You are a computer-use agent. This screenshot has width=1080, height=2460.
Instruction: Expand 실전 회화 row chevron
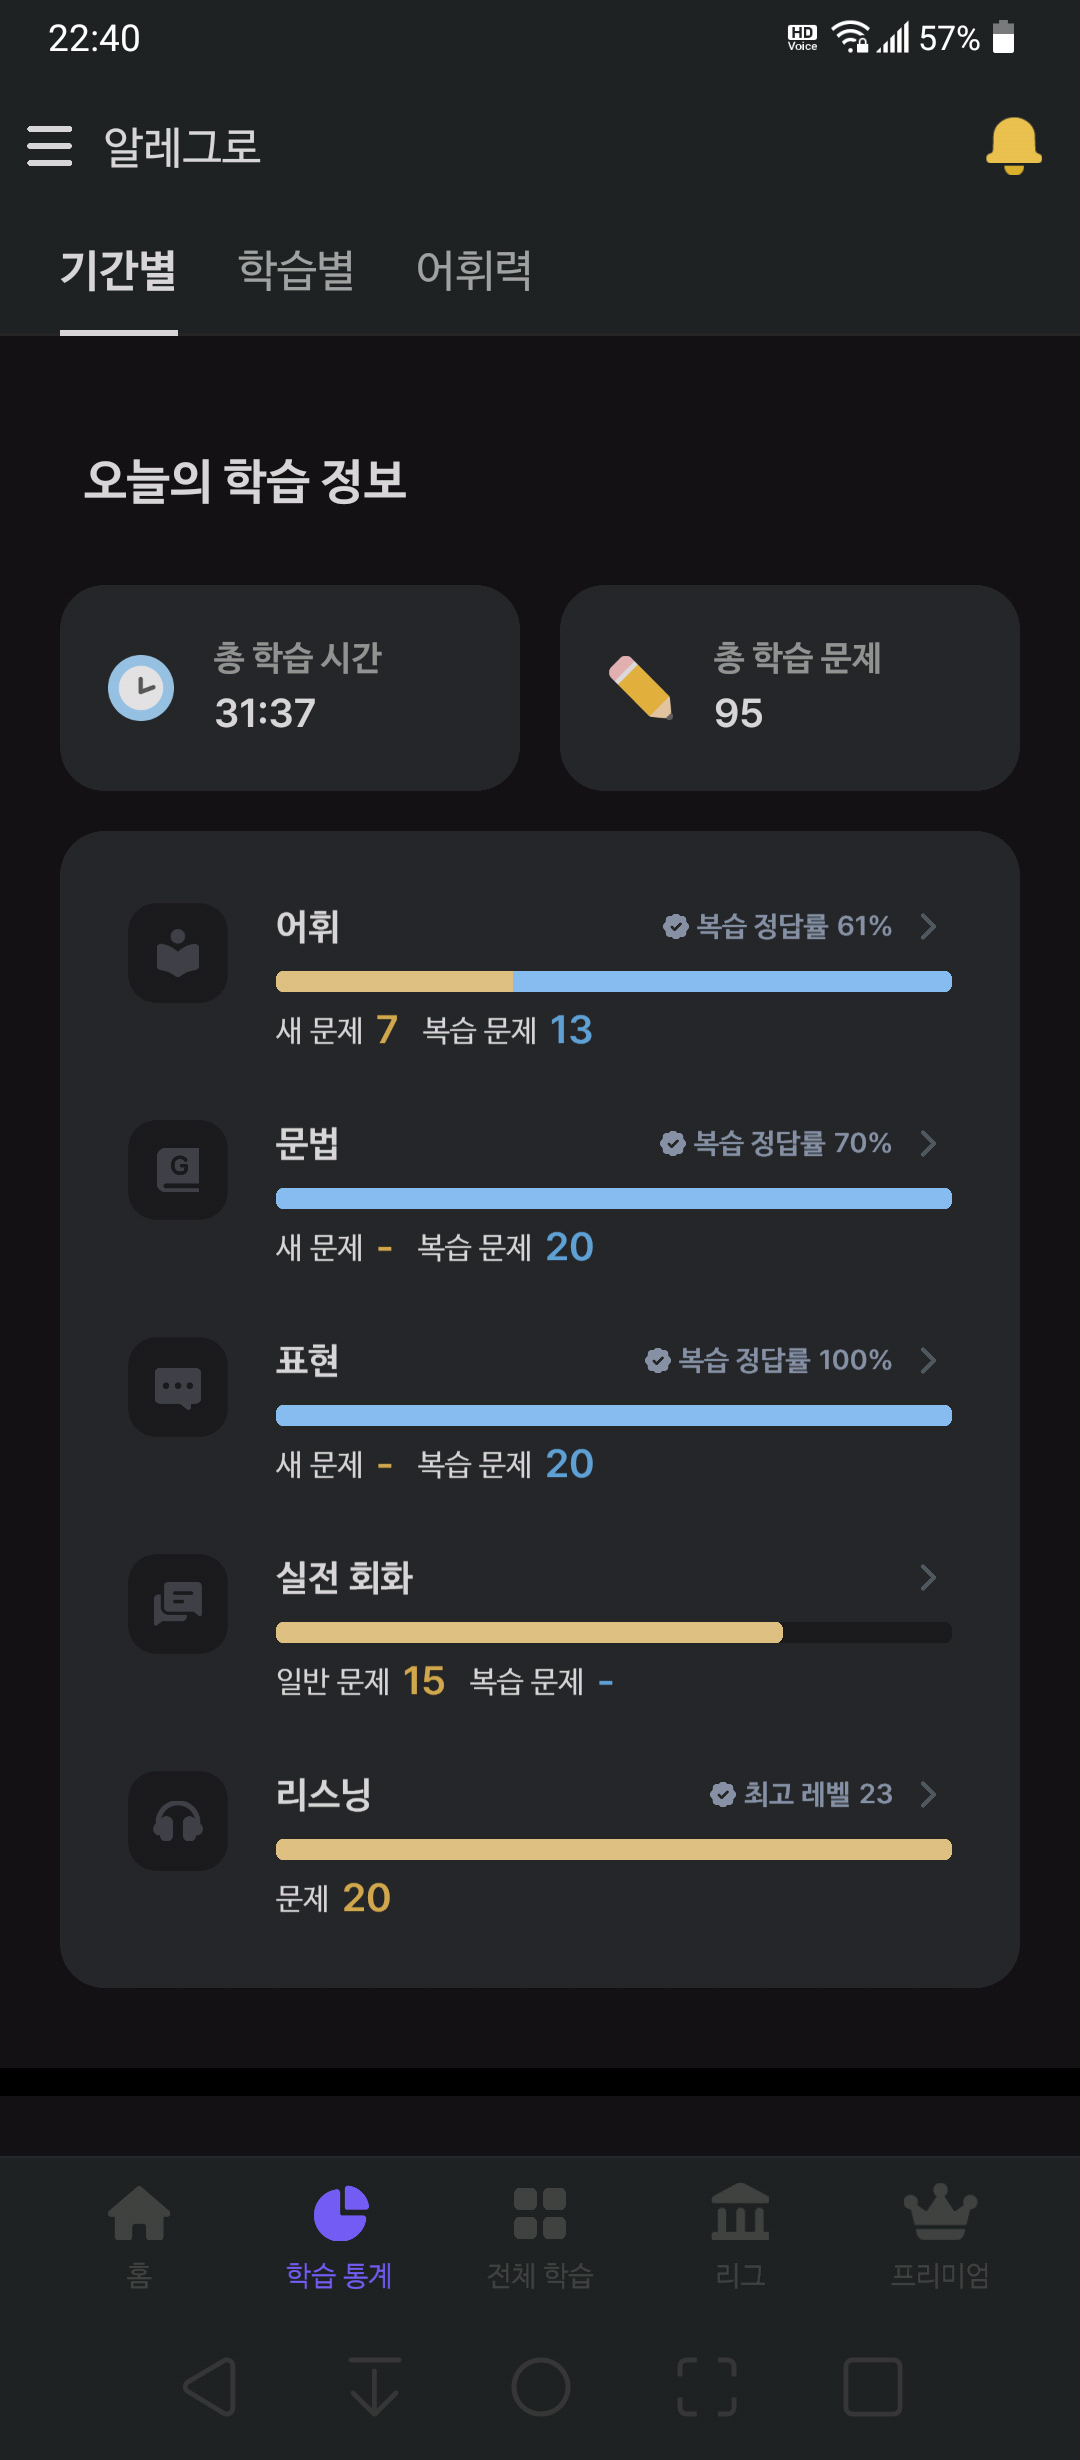pos(928,1577)
